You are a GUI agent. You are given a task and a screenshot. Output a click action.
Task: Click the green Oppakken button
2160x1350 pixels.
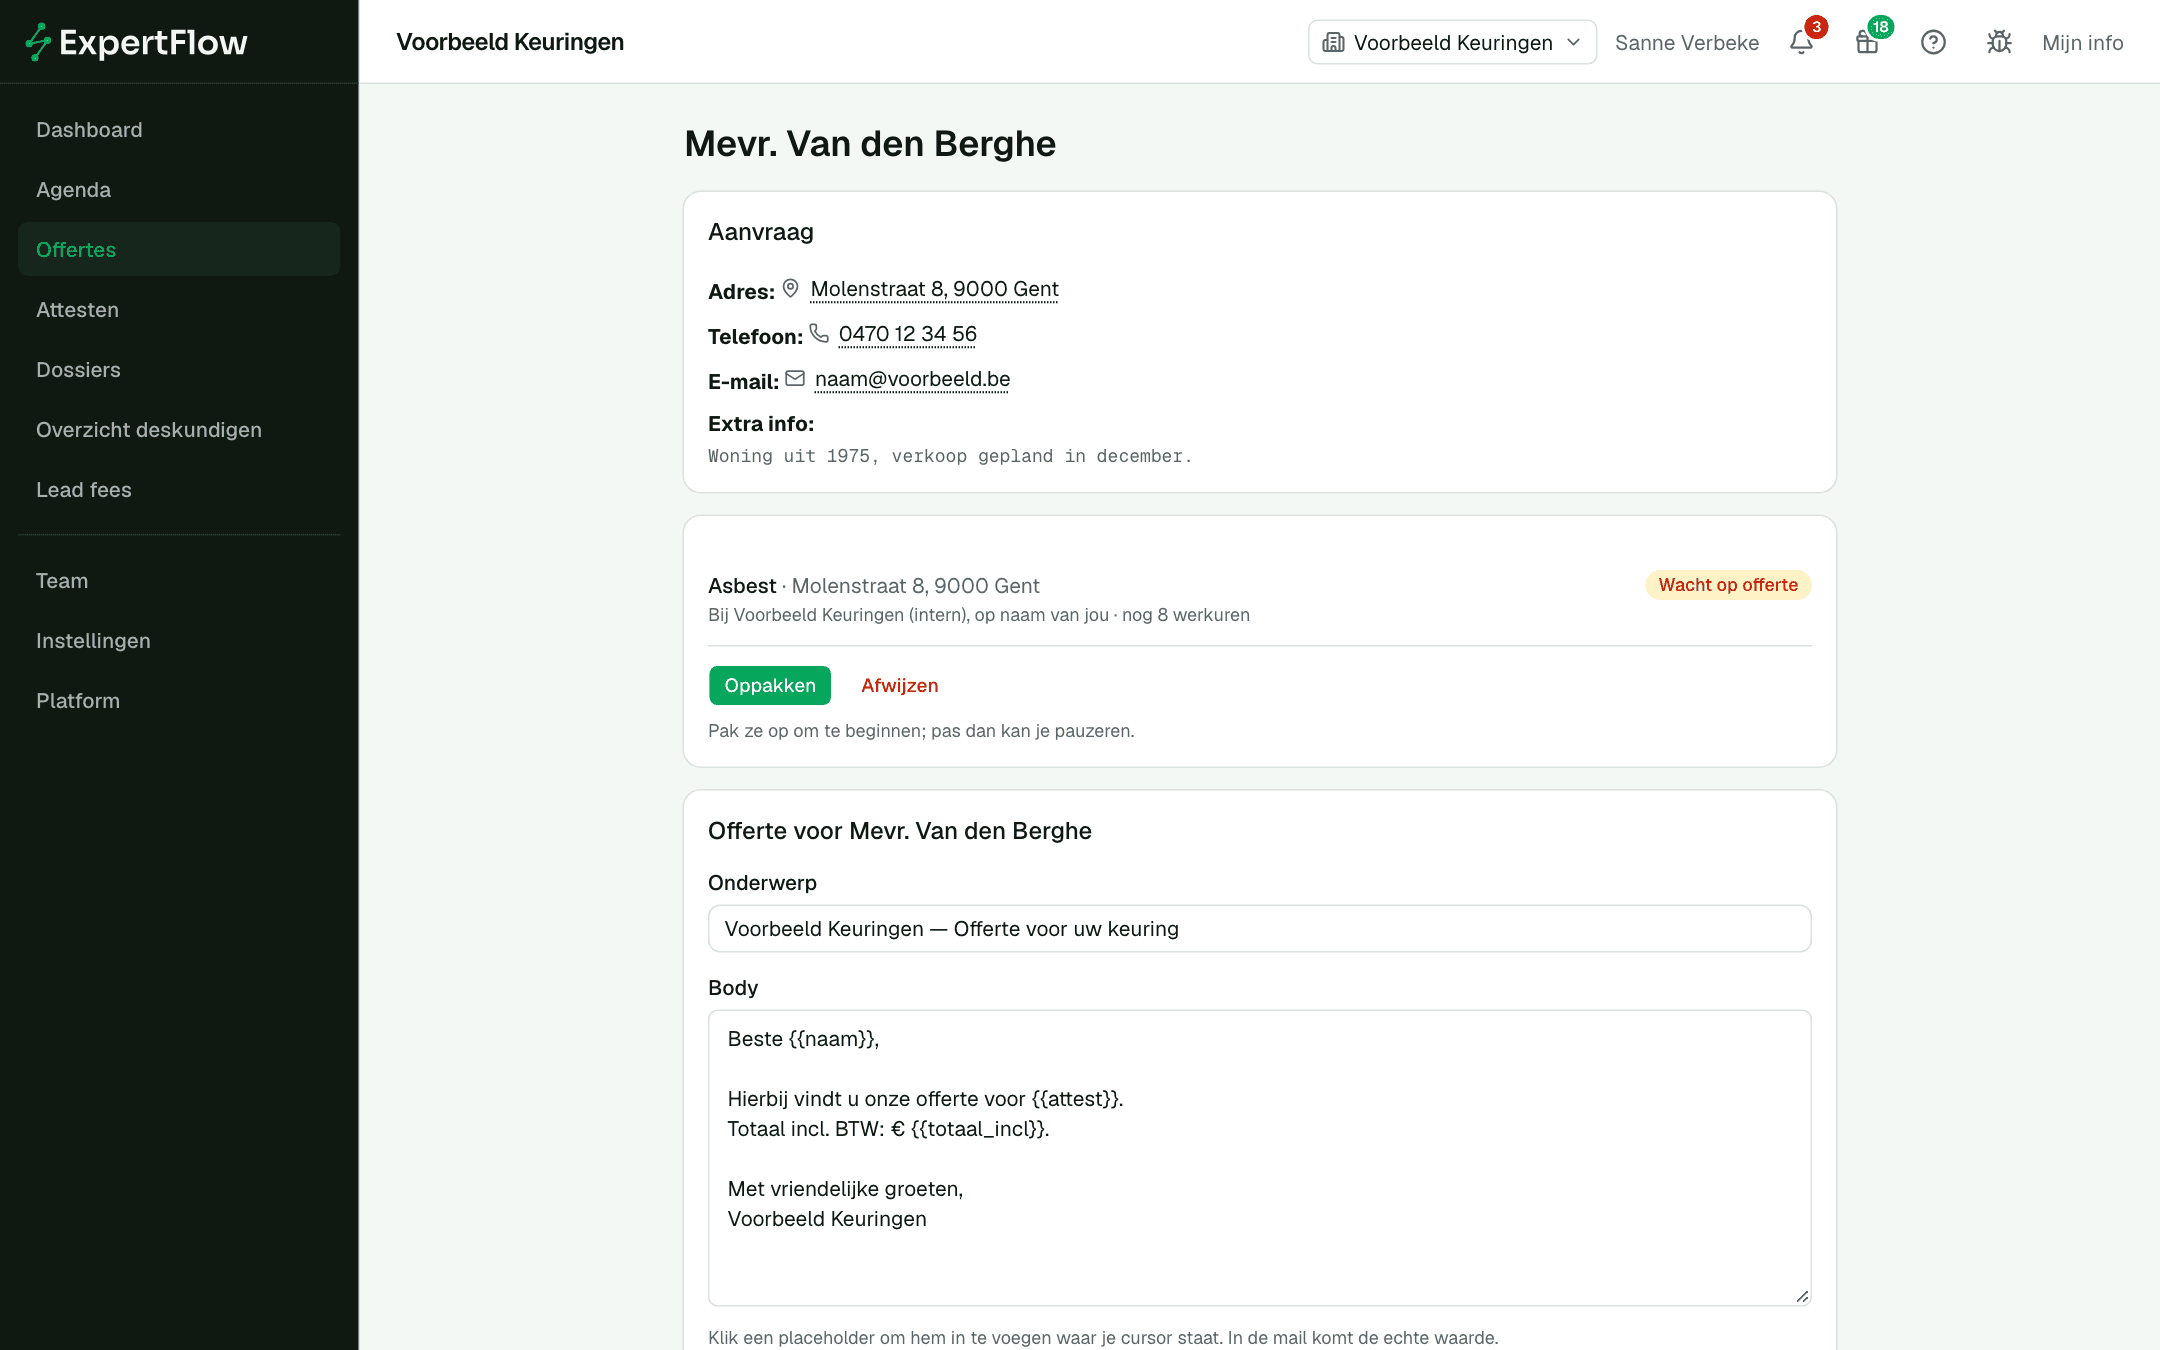770,685
